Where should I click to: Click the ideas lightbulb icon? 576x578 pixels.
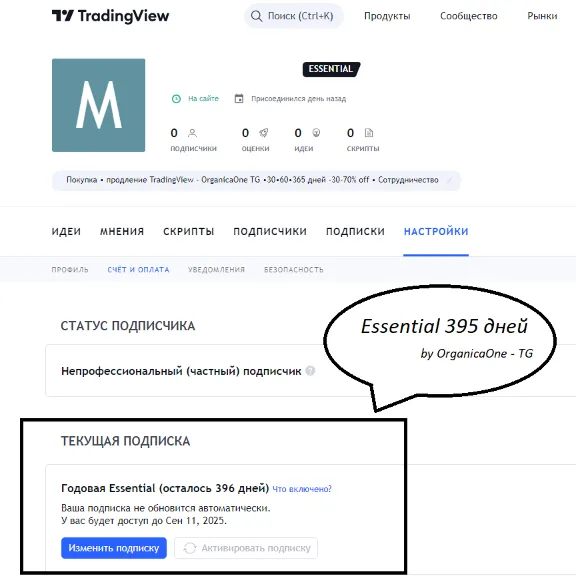316,132
